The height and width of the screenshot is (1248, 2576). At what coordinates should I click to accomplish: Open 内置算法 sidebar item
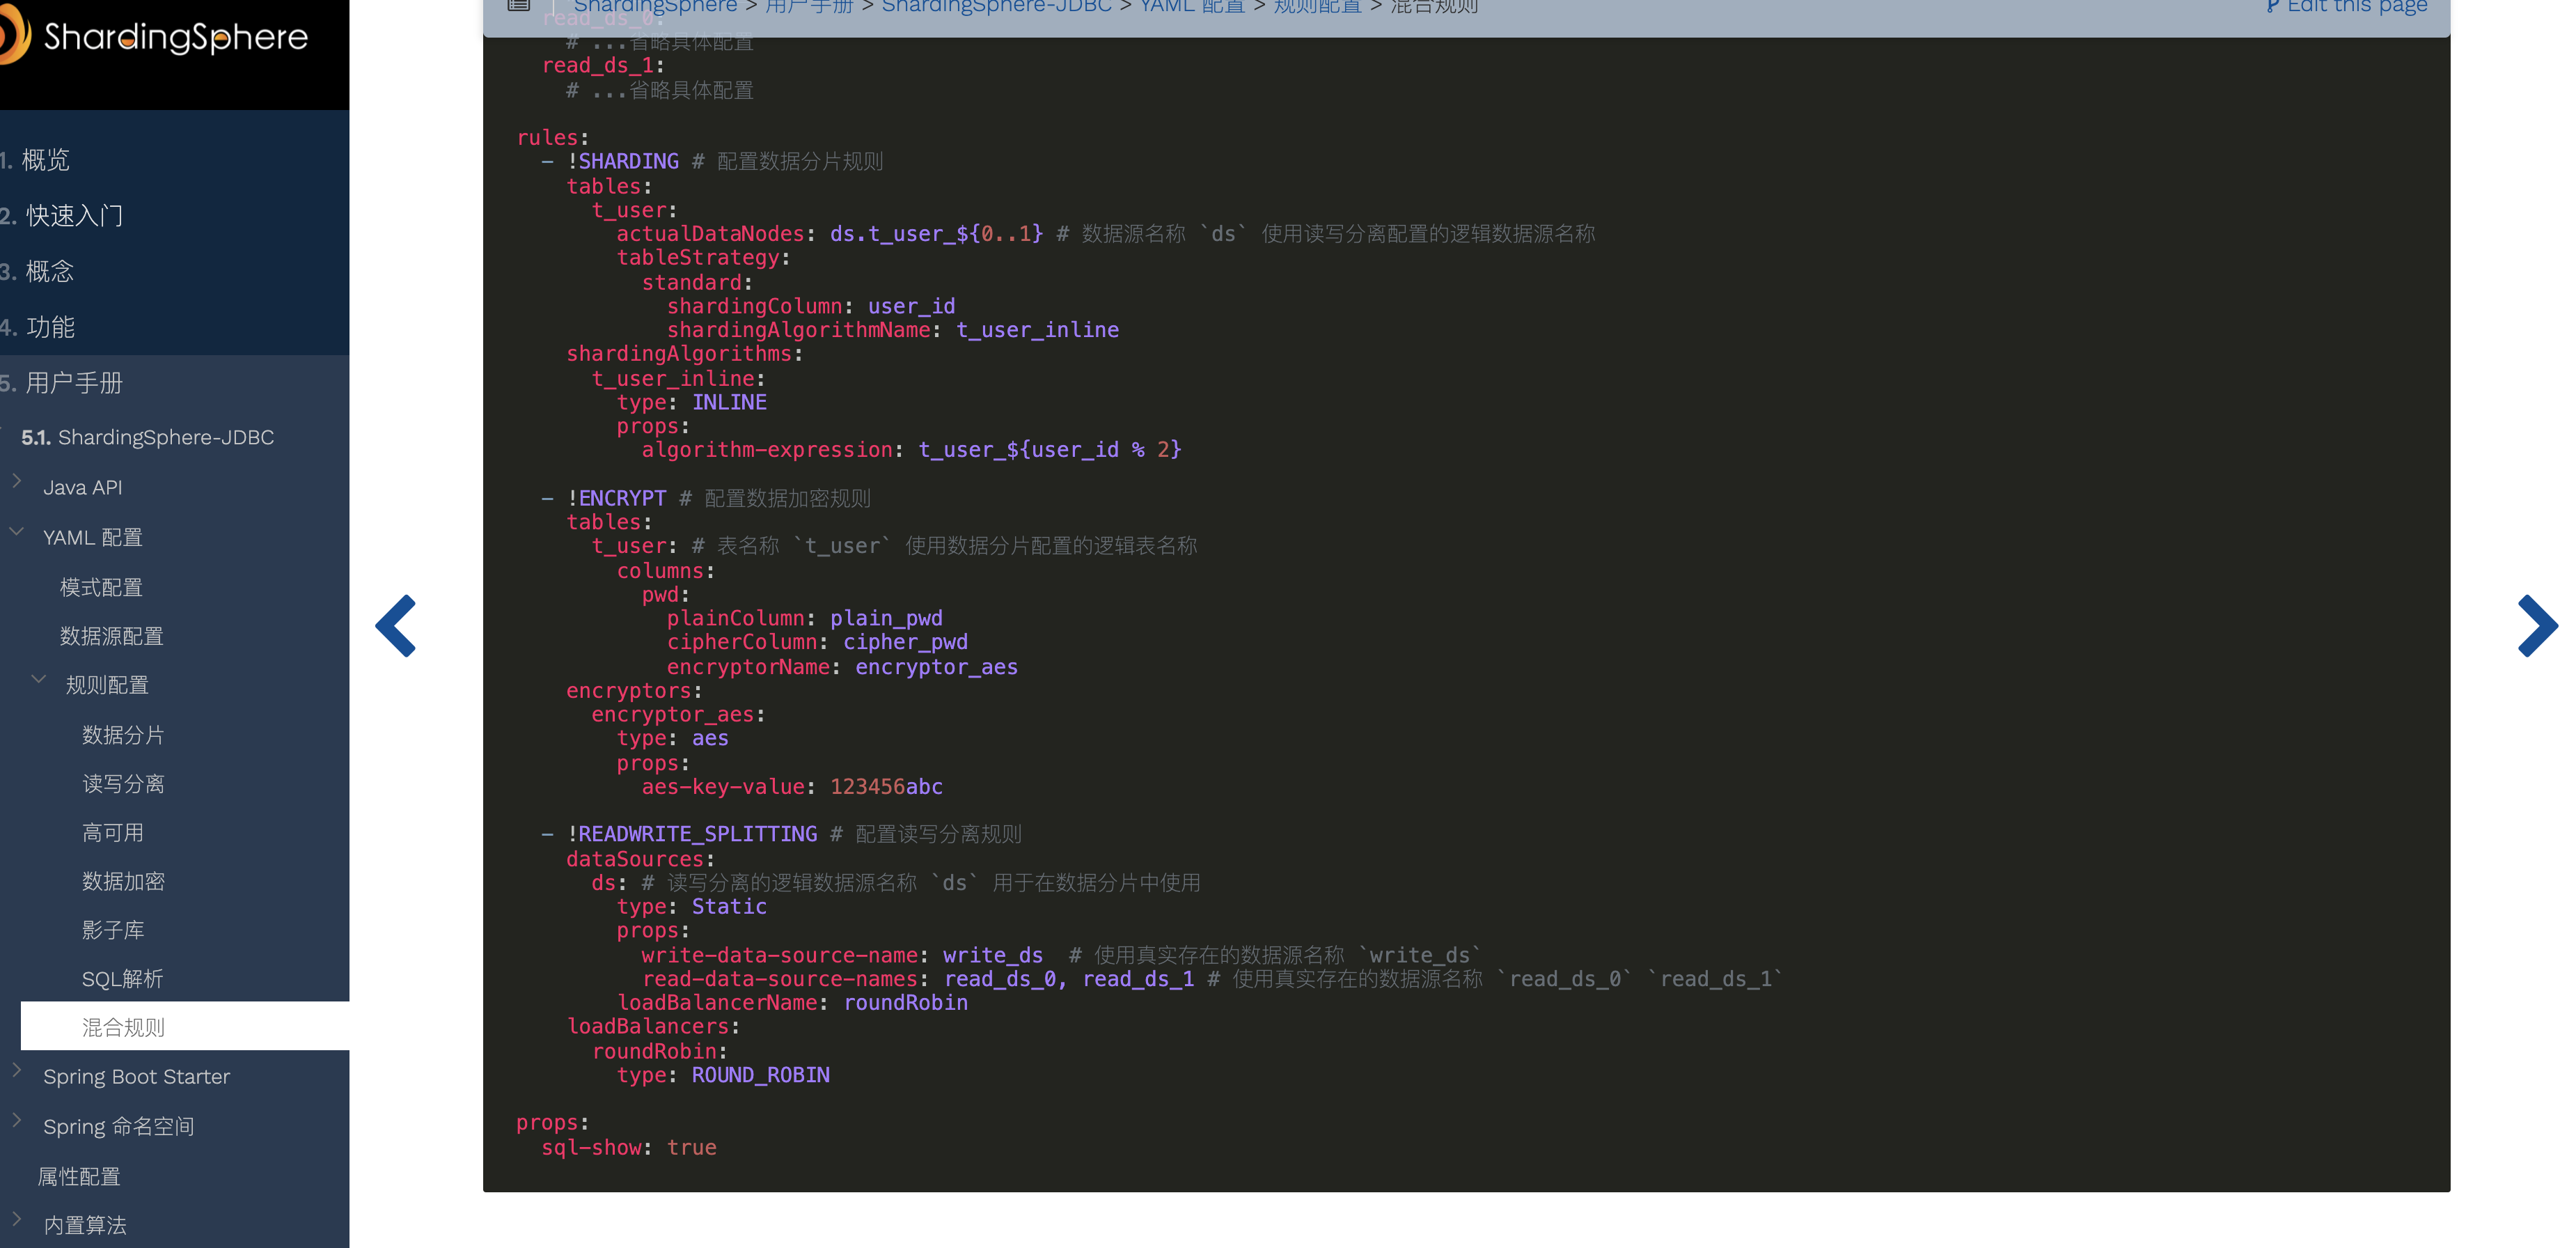(x=85, y=1226)
